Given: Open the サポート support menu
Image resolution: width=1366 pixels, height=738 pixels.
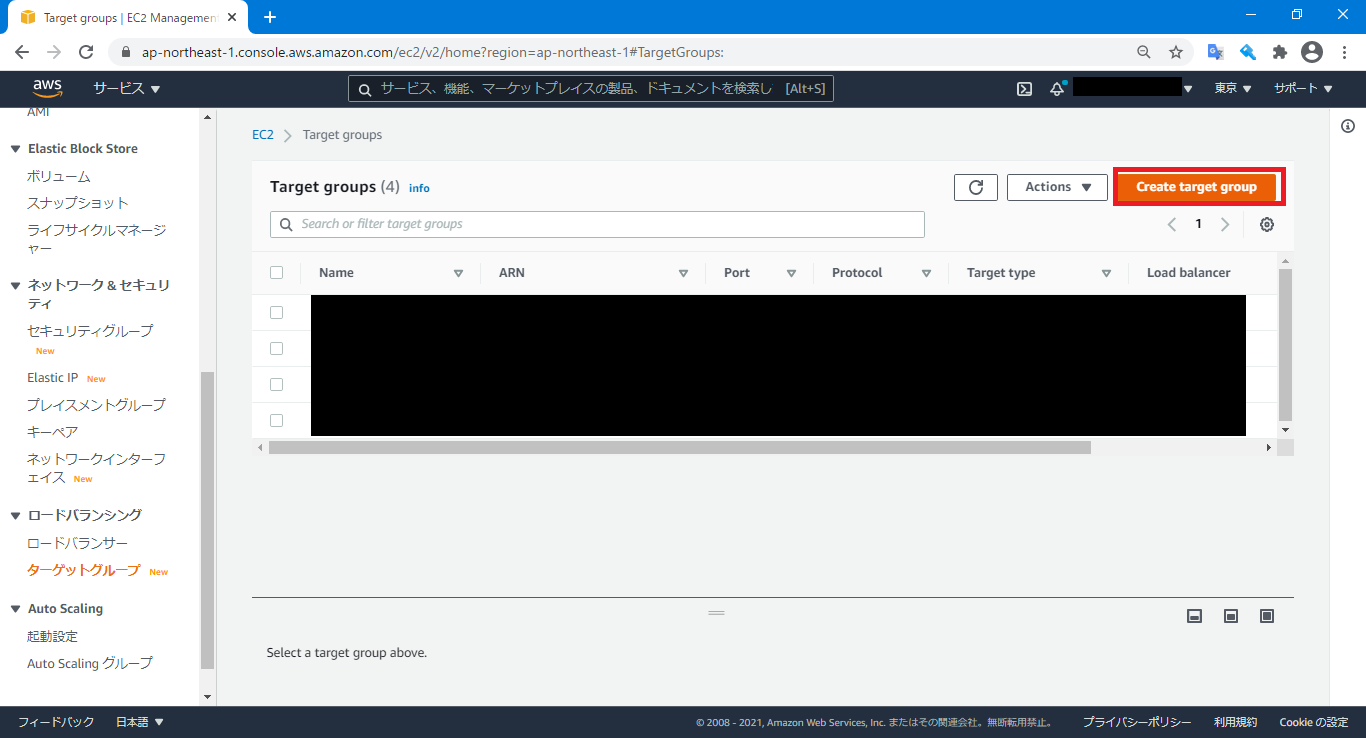Looking at the screenshot, I should click(x=1303, y=89).
